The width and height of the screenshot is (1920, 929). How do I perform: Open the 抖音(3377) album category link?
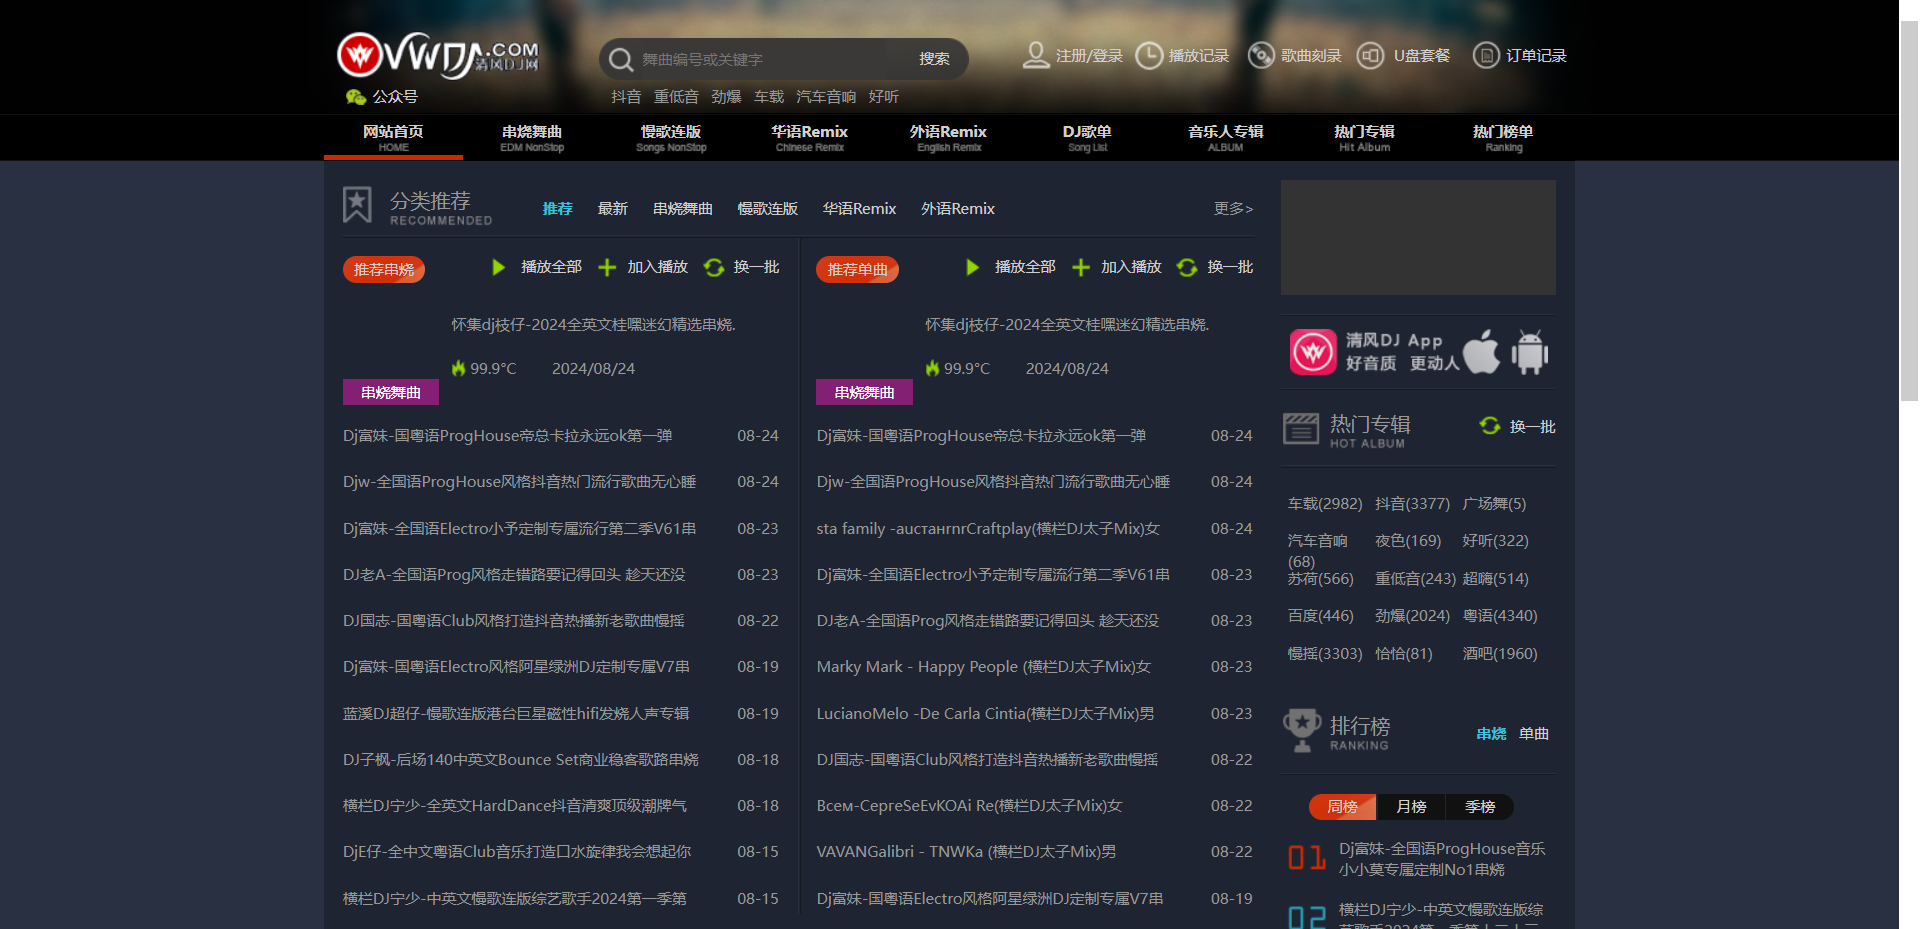(1413, 503)
